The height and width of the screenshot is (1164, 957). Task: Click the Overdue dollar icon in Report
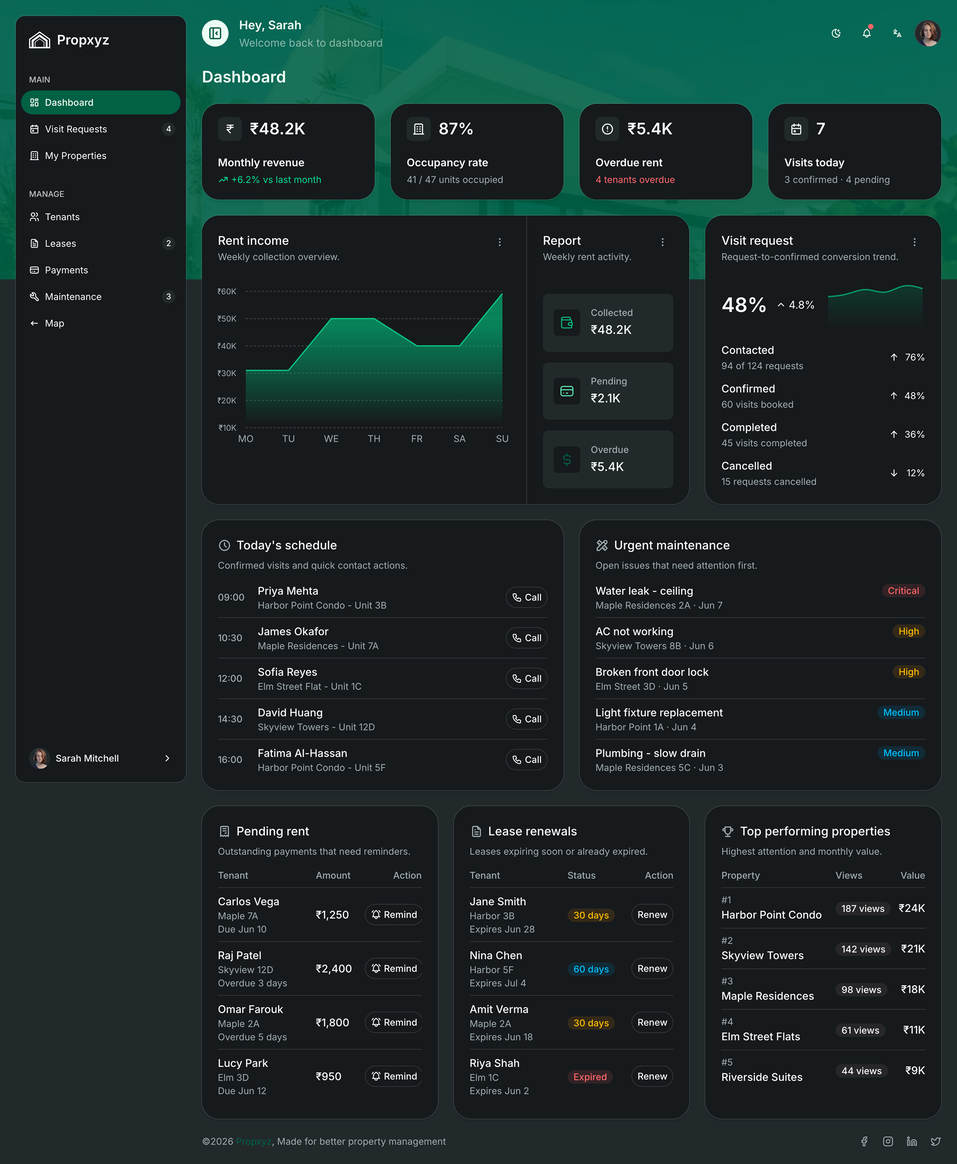[567, 460]
